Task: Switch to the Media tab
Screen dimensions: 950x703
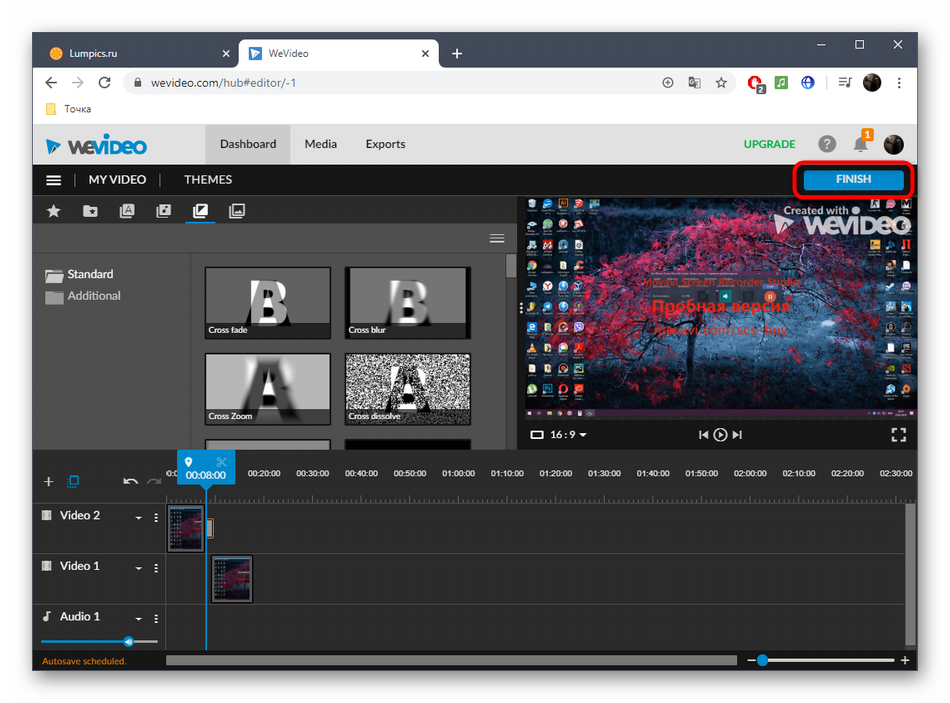Action: click(320, 144)
